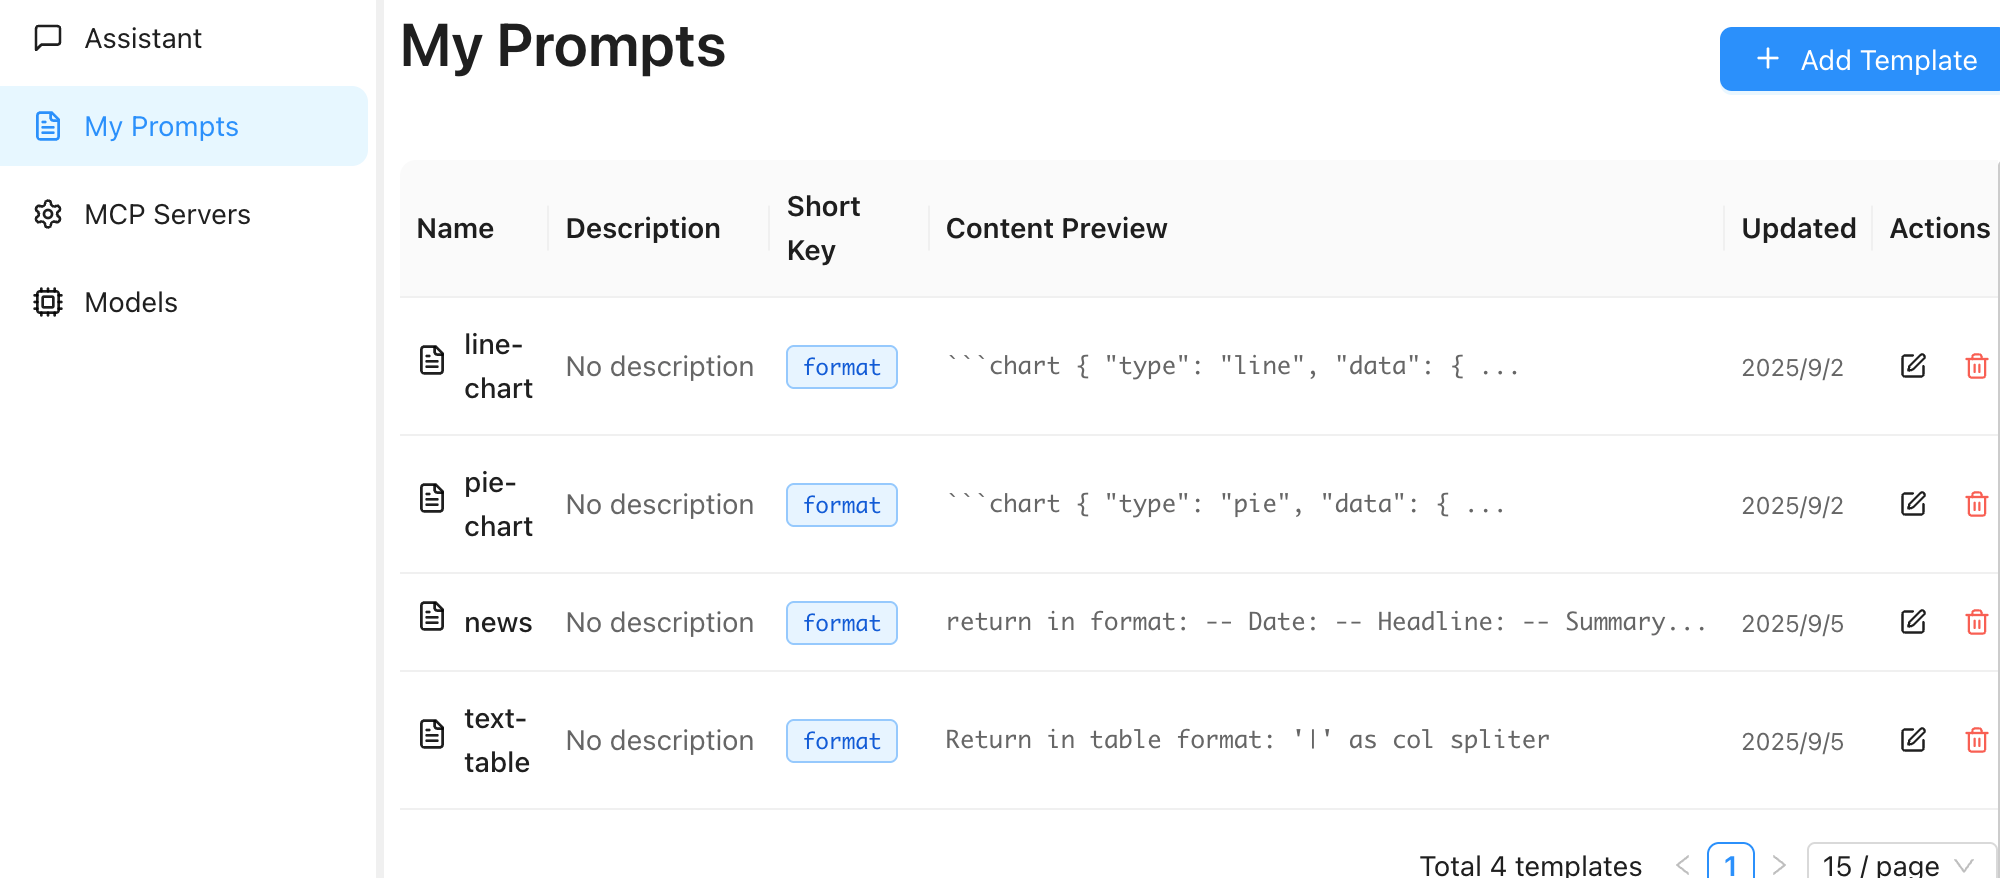Viewport: 2000px width, 878px height.
Task: Edit the pie-chart template
Action: click(1913, 504)
